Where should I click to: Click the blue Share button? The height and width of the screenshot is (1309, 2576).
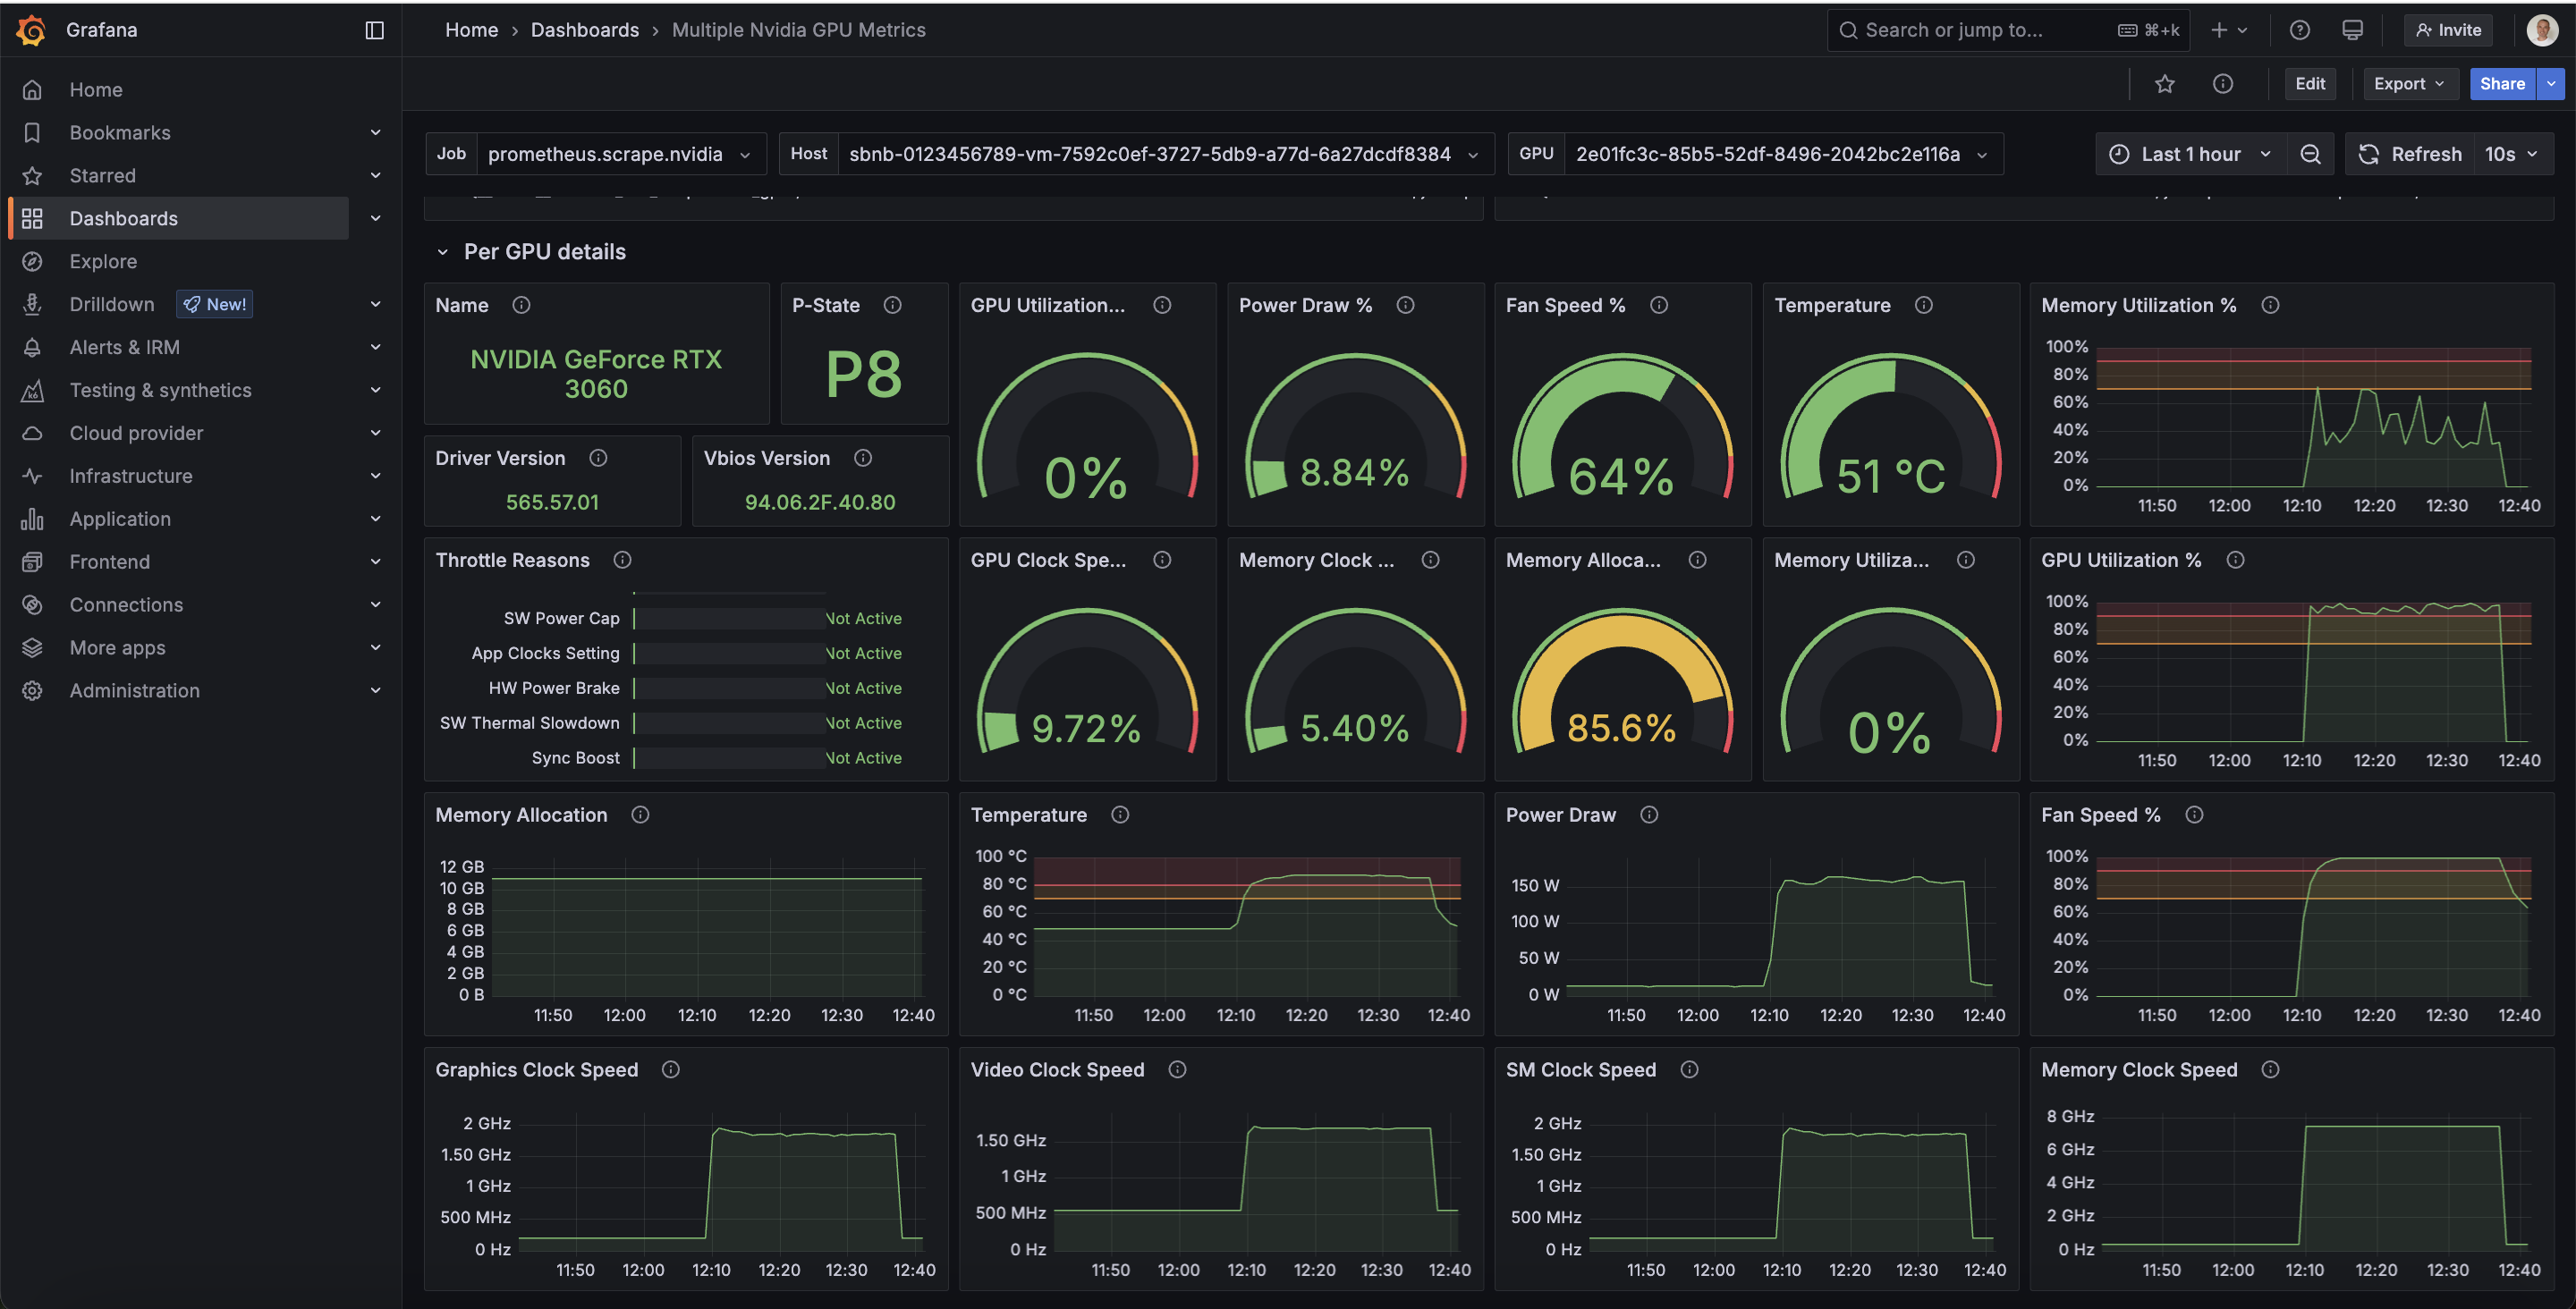[2501, 84]
